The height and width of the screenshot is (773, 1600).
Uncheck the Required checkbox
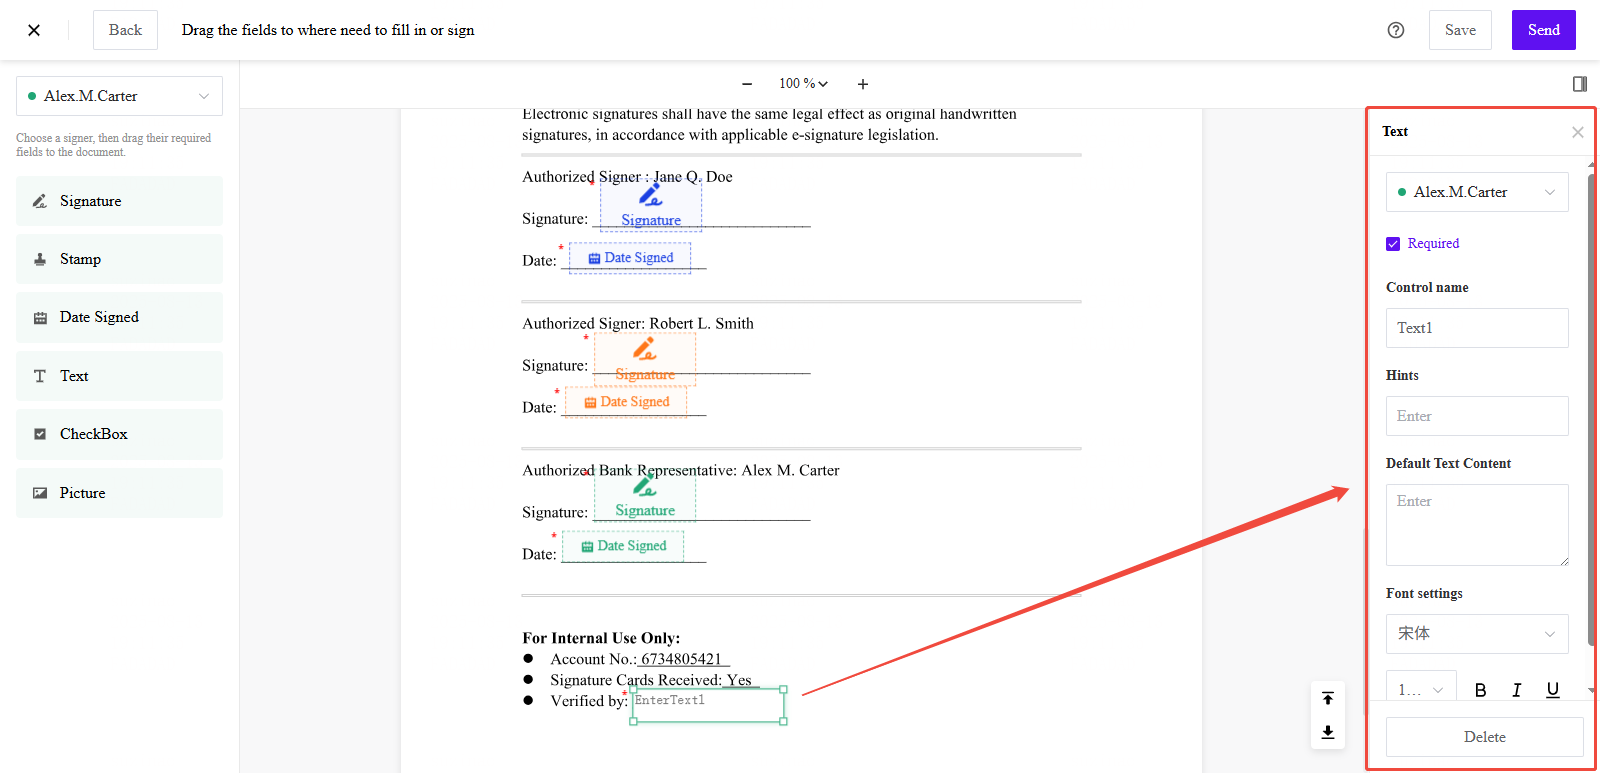pos(1393,244)
